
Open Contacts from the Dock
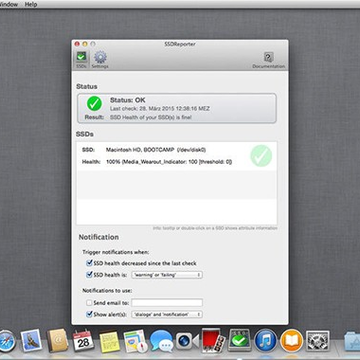(57, 341)
